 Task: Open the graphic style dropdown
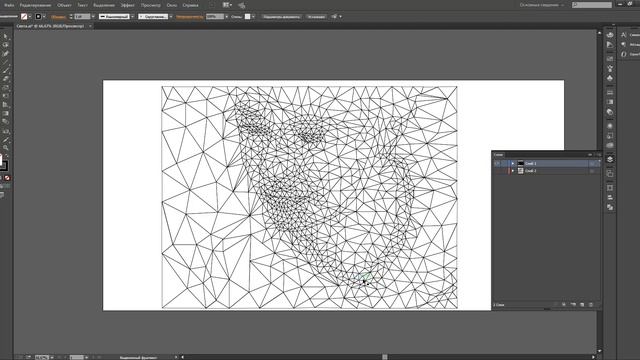coord(253,17)
